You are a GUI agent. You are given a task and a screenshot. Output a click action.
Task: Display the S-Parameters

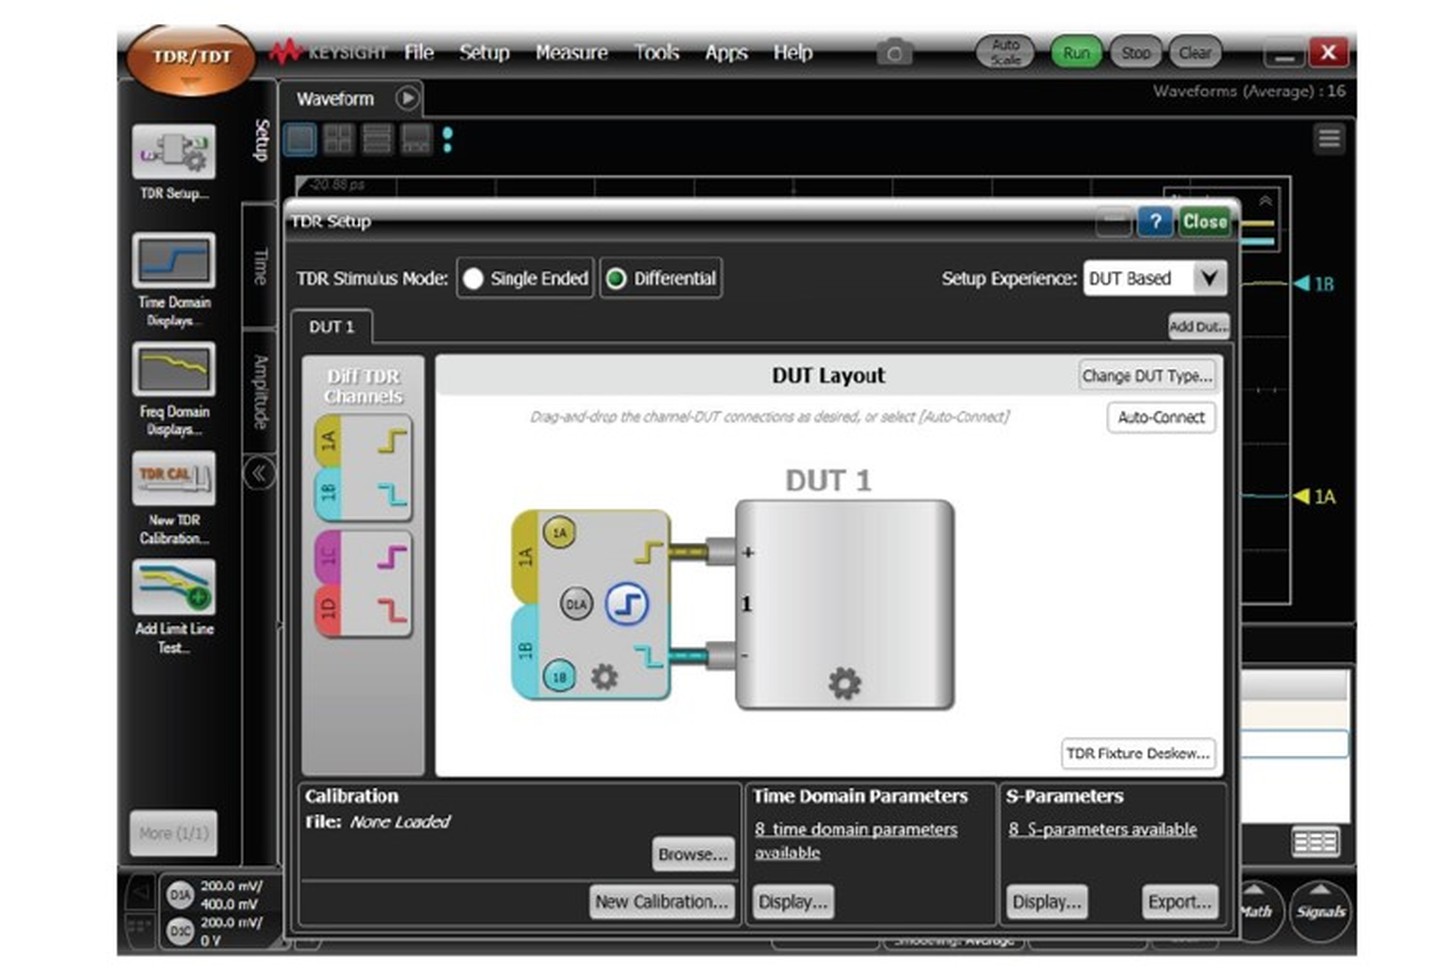click(x=1047, y=901)
